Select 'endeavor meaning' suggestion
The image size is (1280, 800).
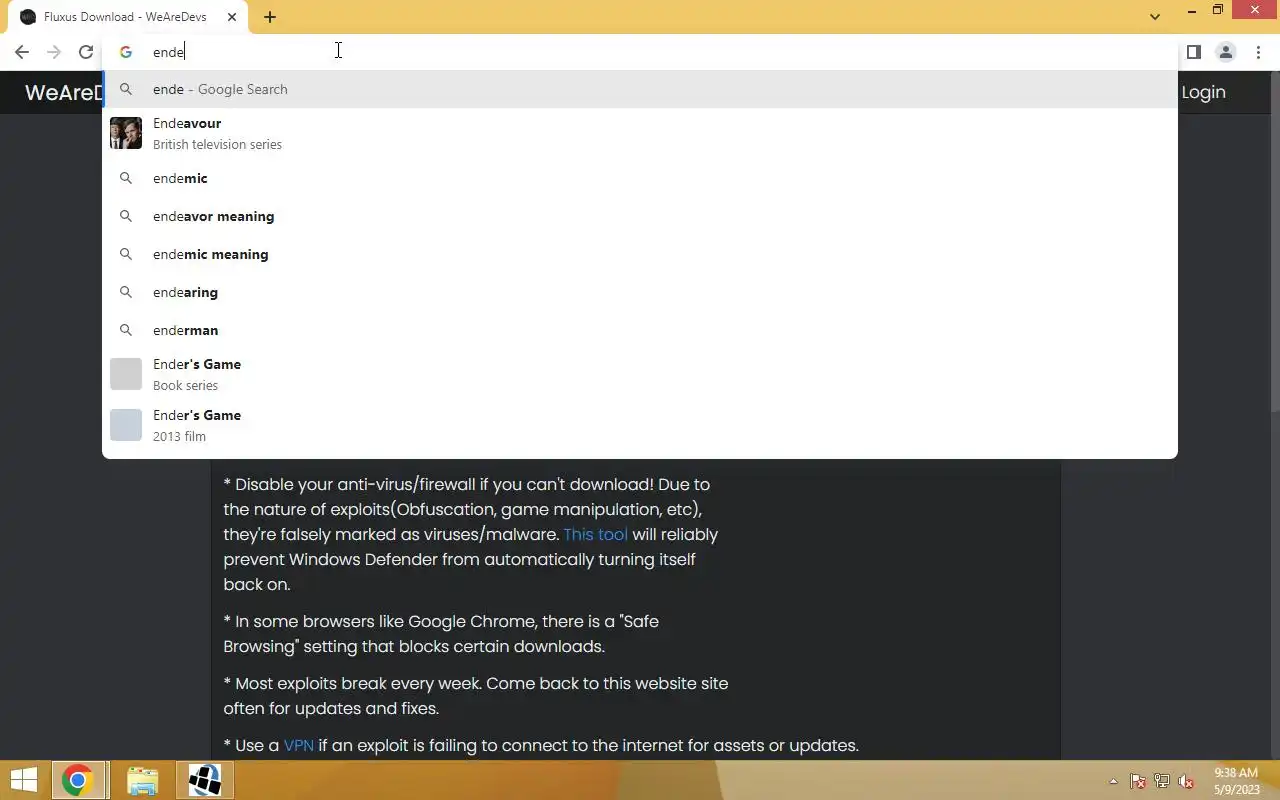tap(640, 216)
